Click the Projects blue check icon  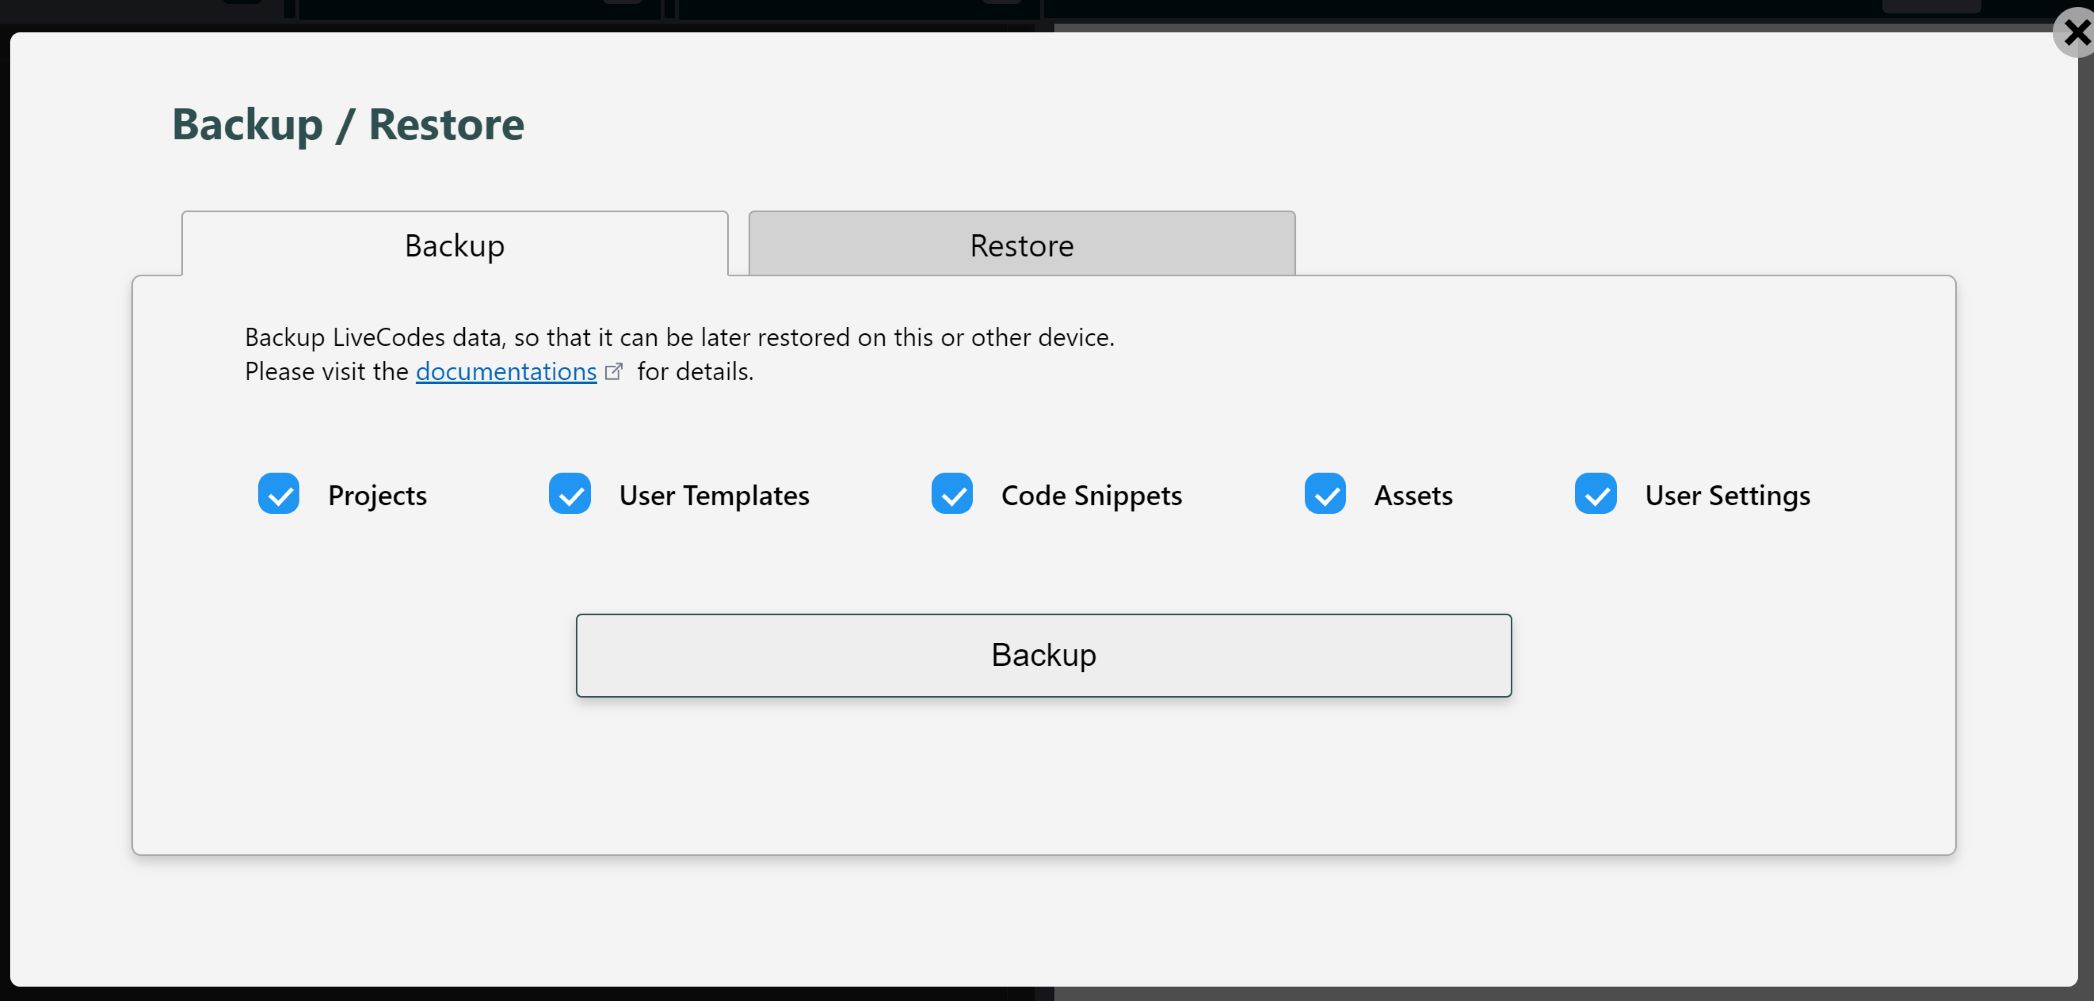coord(279,493)
